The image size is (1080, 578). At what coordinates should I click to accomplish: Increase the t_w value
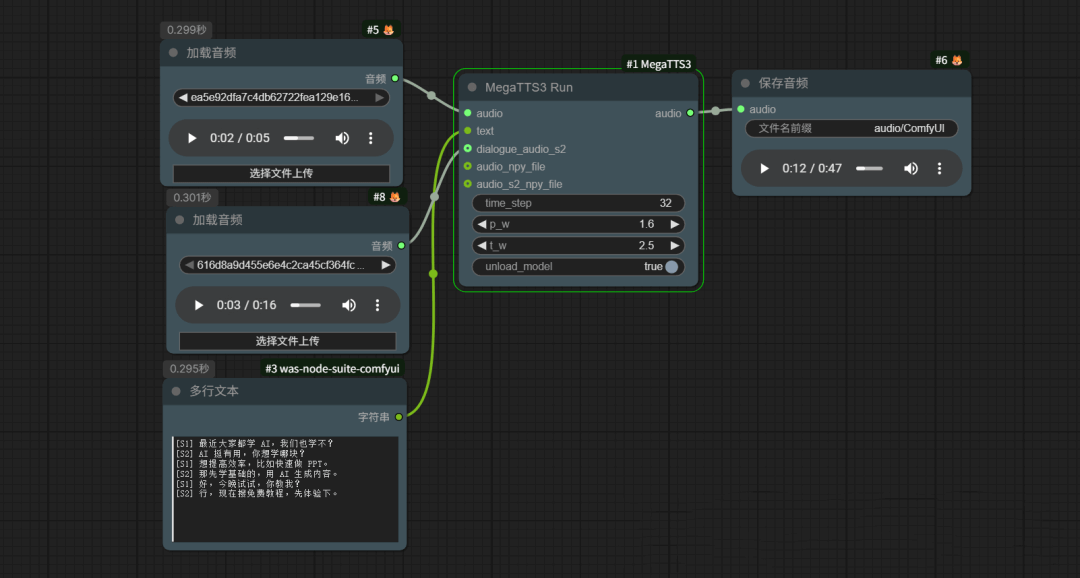[x=674, y=245]
